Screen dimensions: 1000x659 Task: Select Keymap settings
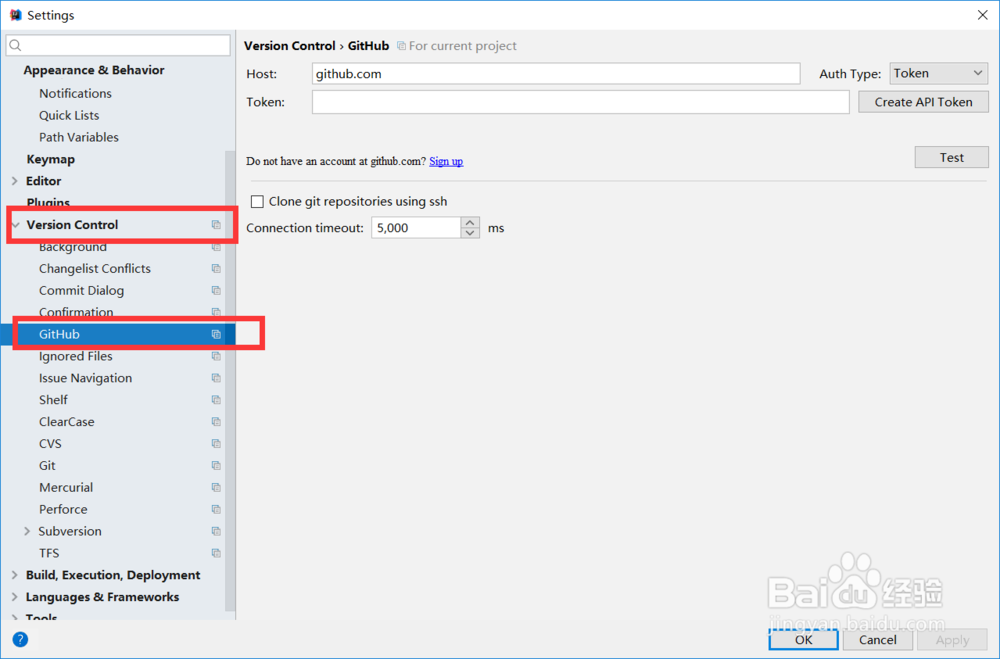click(x=50, y=159)
